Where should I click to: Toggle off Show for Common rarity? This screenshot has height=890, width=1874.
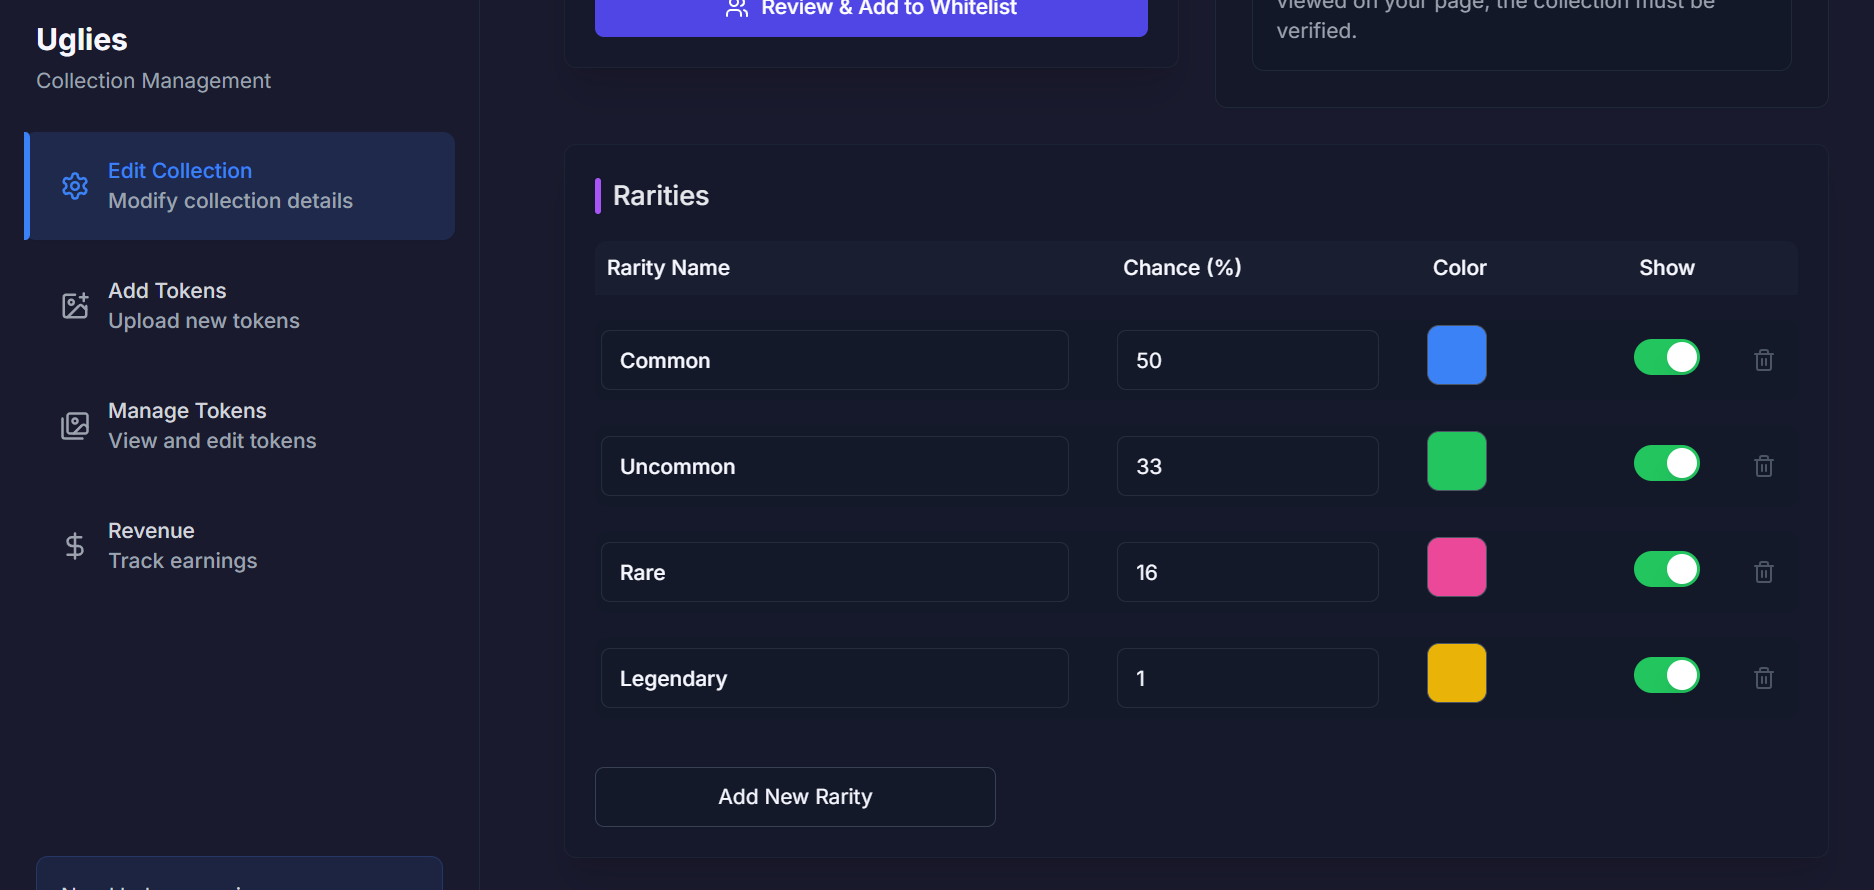pyautogui.click(x=1666, y=357)
